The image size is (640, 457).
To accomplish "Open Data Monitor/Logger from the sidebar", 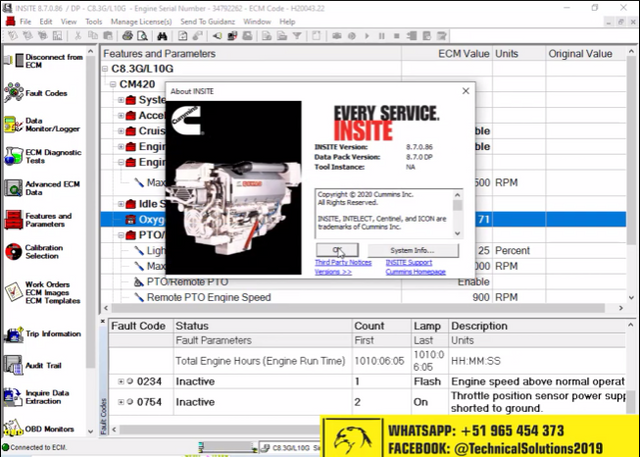I will [13, 125].
